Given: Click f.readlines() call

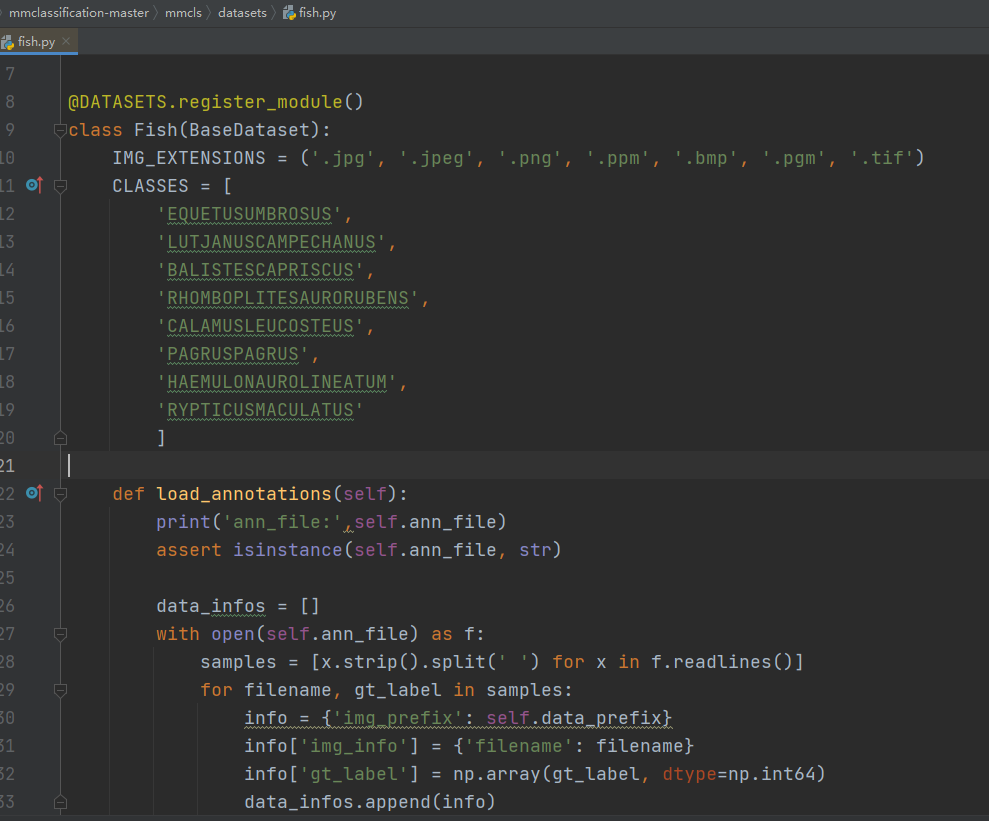Looking at the screenshot, I should pyautogui.click(x=723, y=662).
